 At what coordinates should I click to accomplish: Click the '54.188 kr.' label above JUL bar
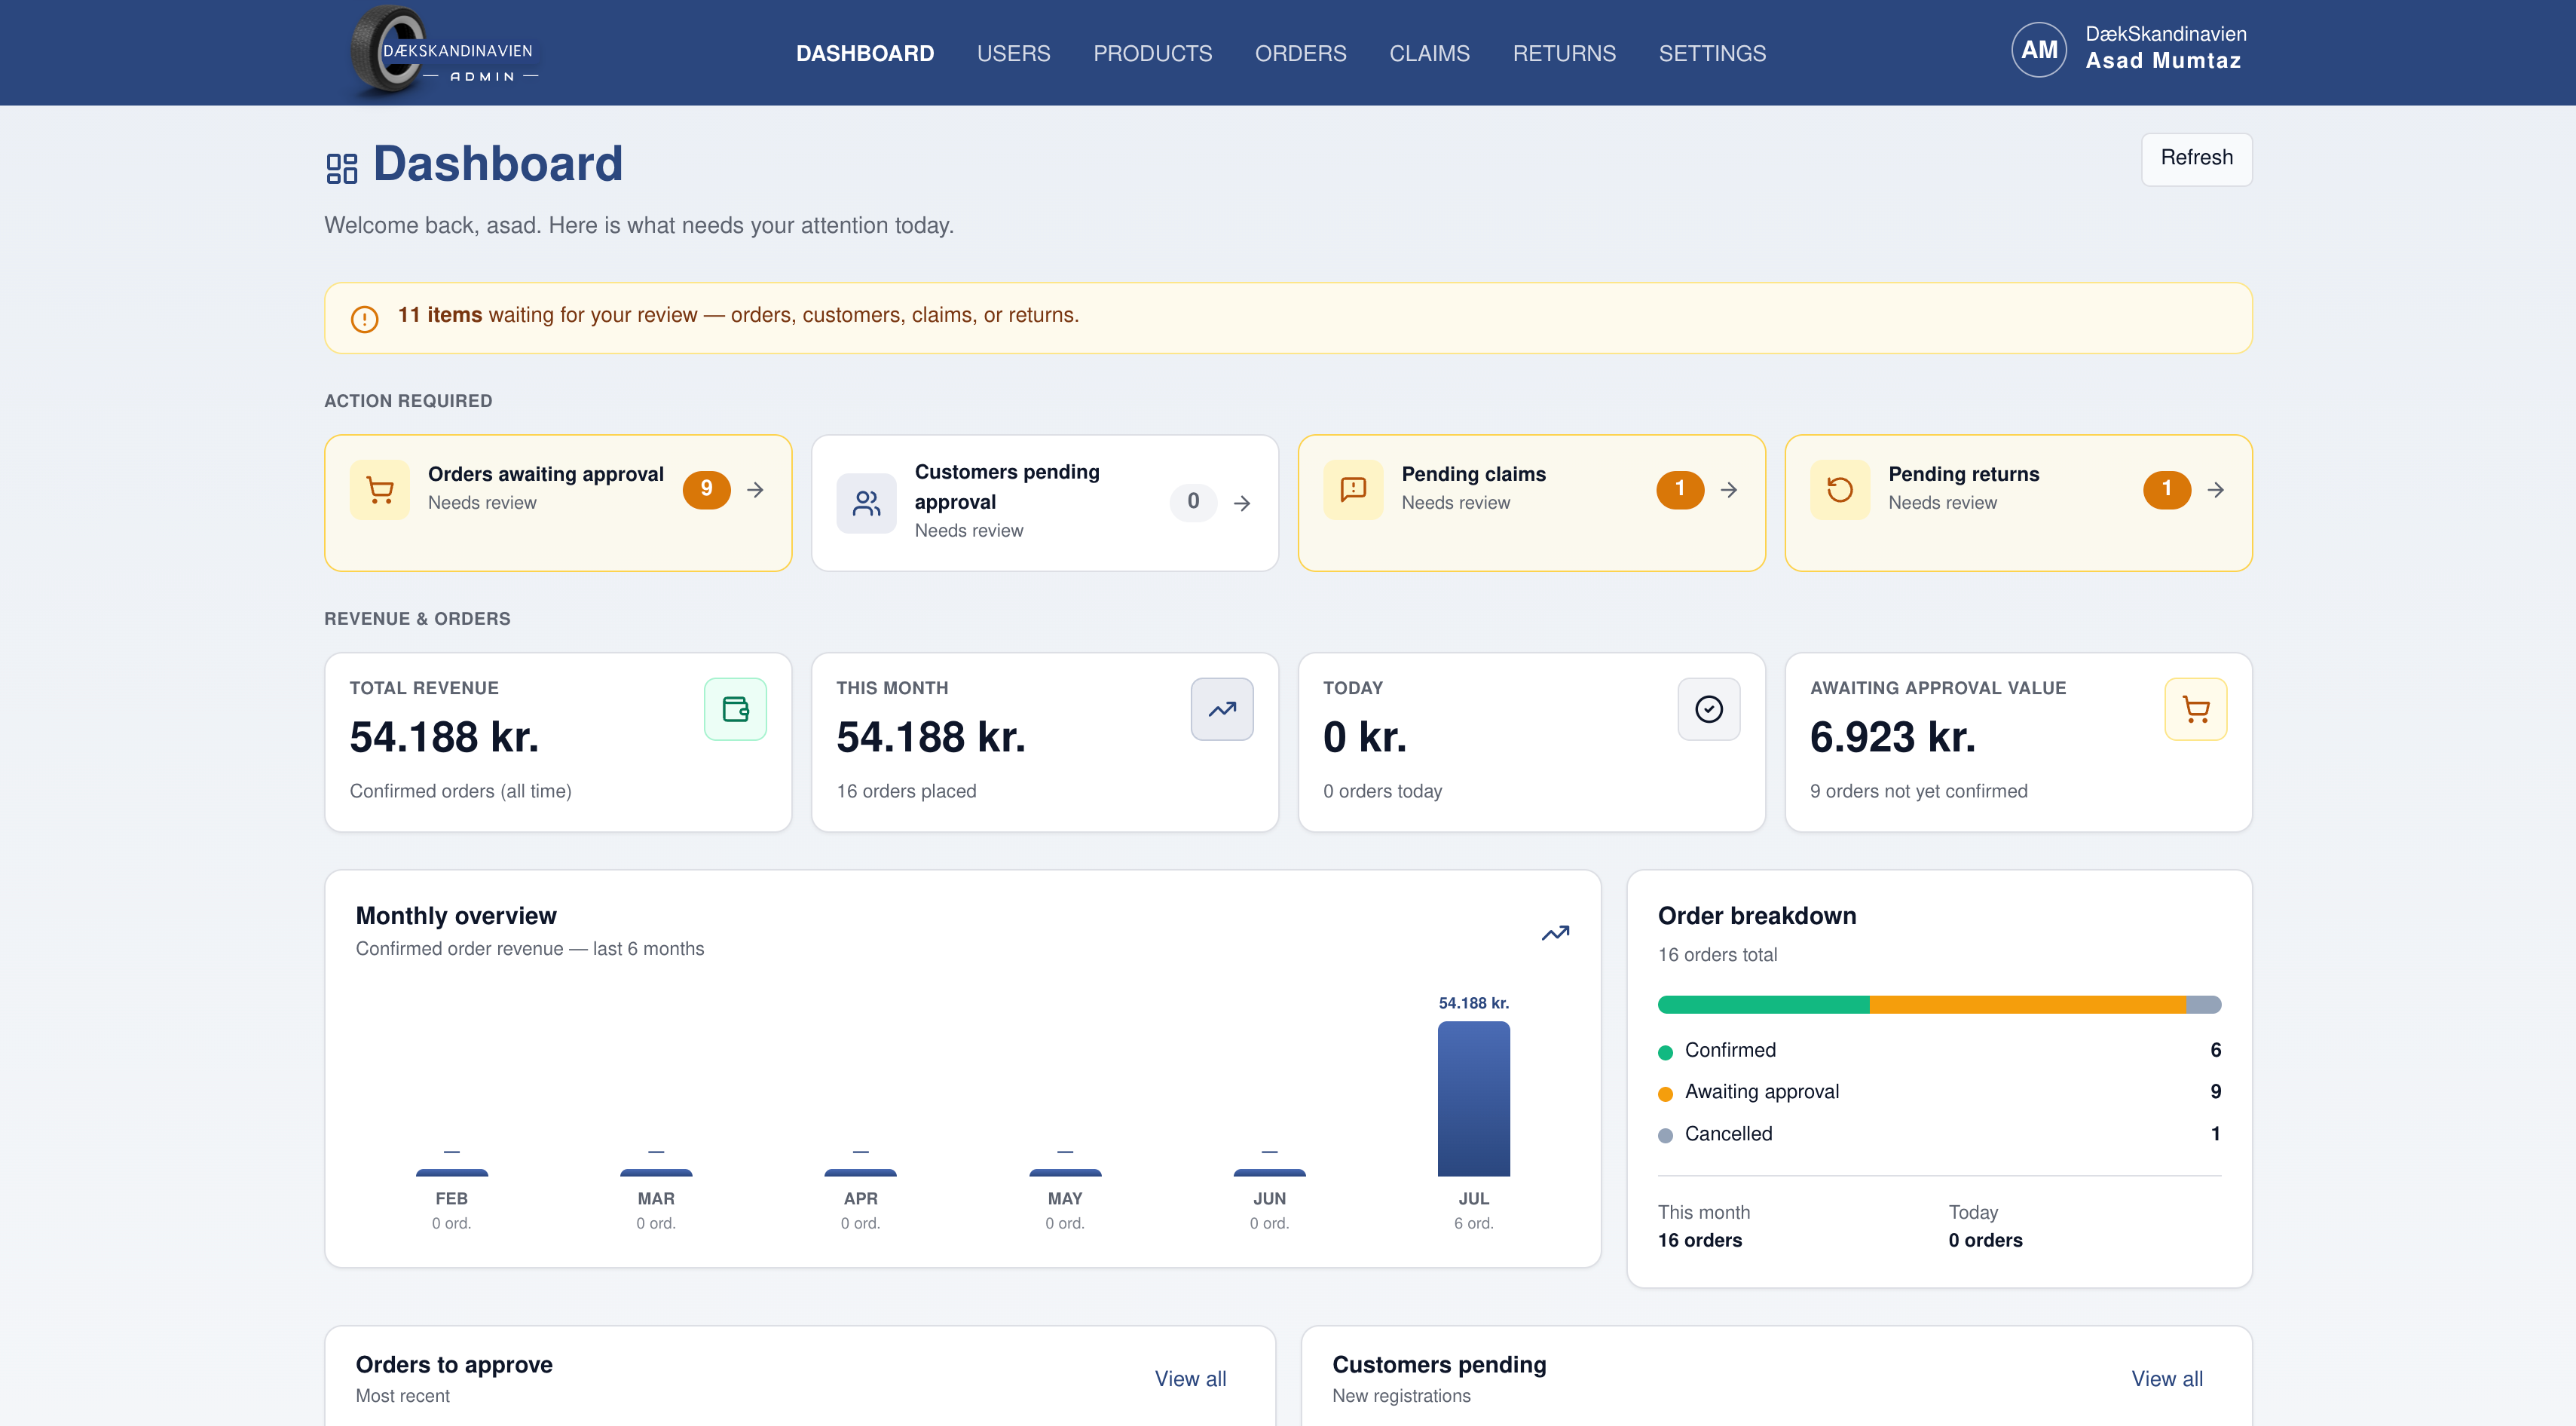(x=1474, y=1003)
